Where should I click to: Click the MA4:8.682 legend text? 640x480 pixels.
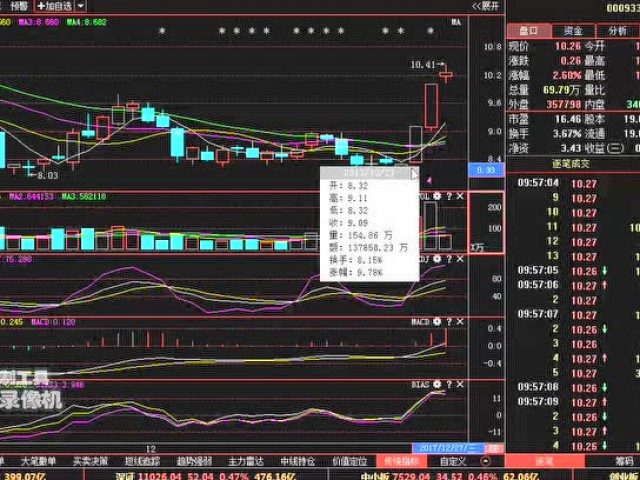click(87, 22)
